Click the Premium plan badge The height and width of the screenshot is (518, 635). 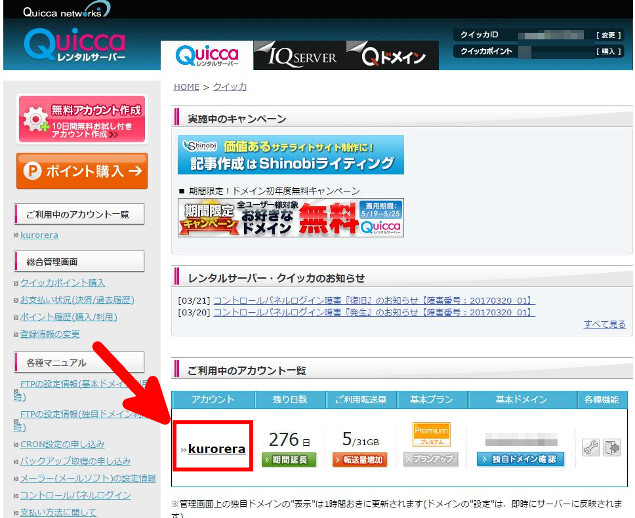[431, 434]
